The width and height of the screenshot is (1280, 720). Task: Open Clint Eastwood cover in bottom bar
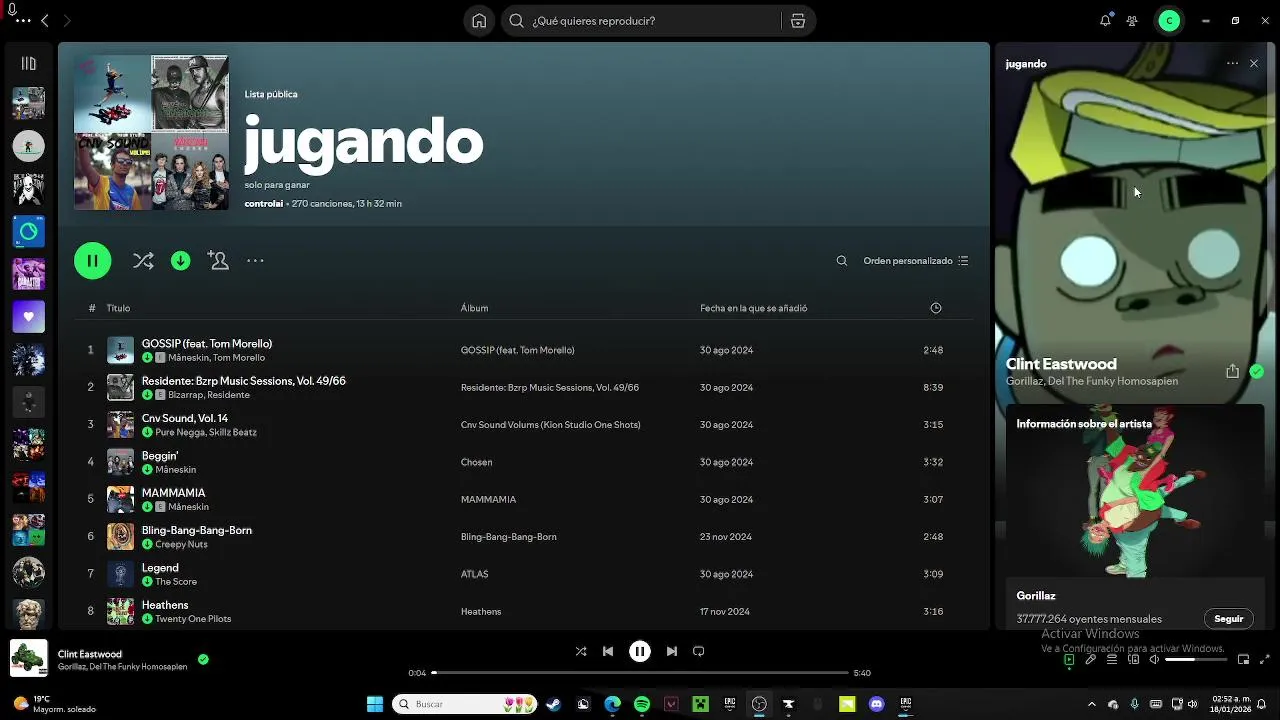(28, 659)
